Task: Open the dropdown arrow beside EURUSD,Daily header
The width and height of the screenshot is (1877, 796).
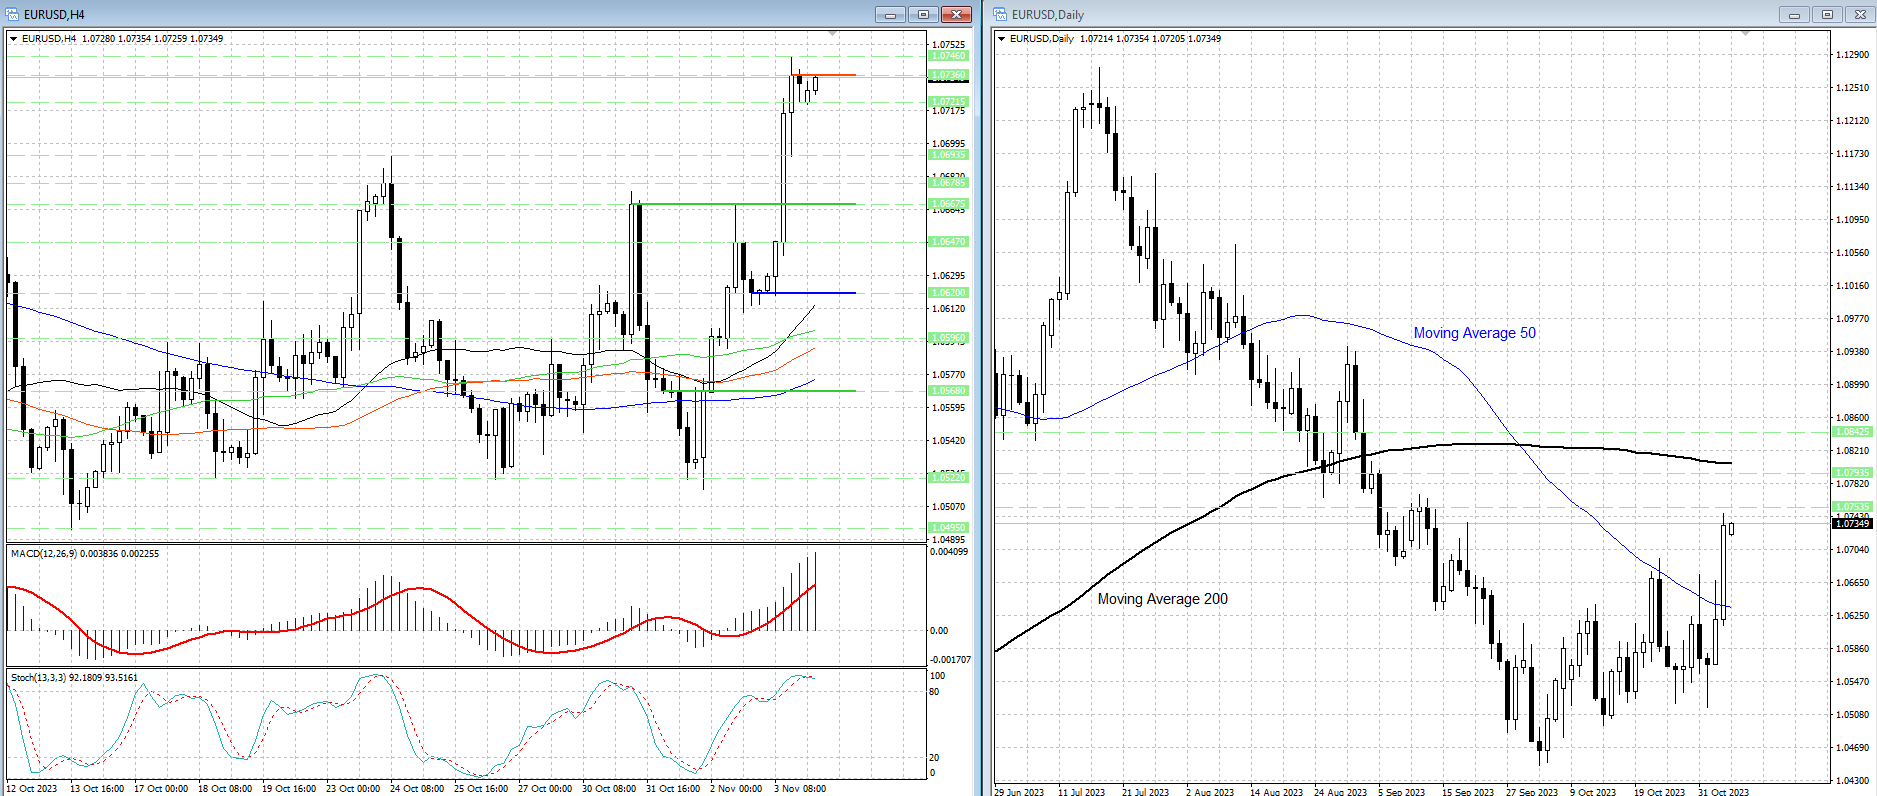Action: pyautogui.click(x=1002, y=39)
